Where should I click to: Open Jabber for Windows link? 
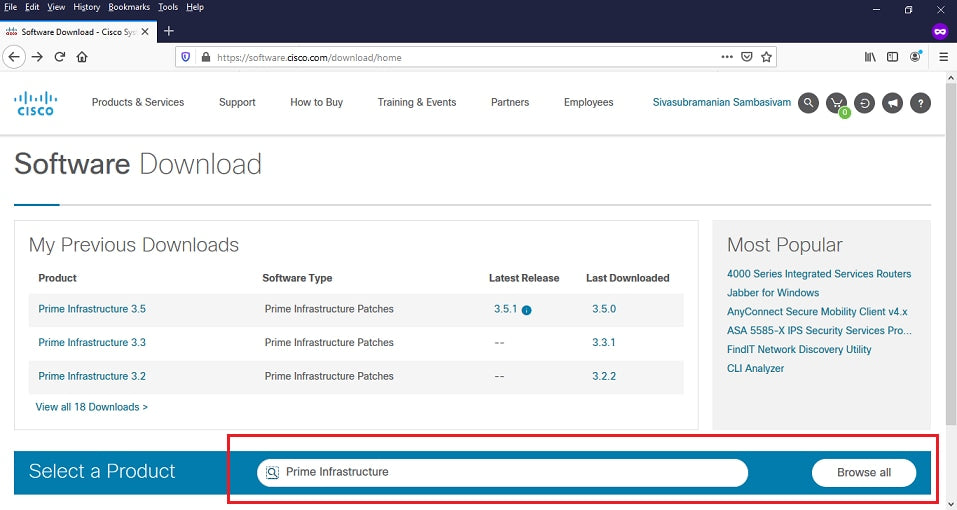tap(773, 293)
